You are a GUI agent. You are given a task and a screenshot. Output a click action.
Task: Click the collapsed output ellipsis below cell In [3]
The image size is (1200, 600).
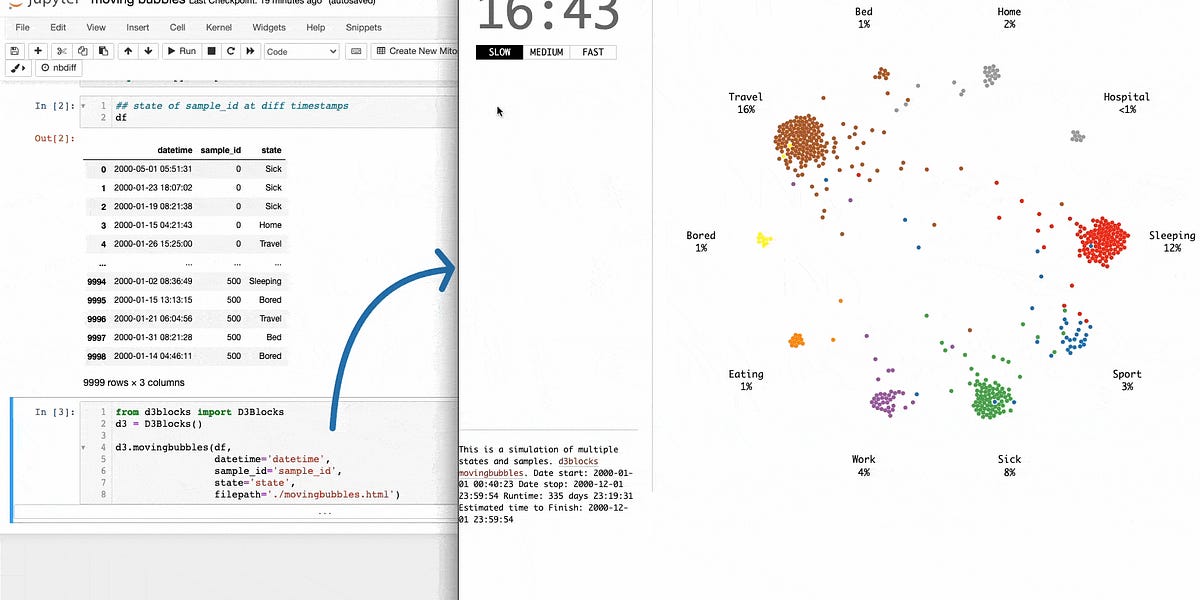[324, 513]
